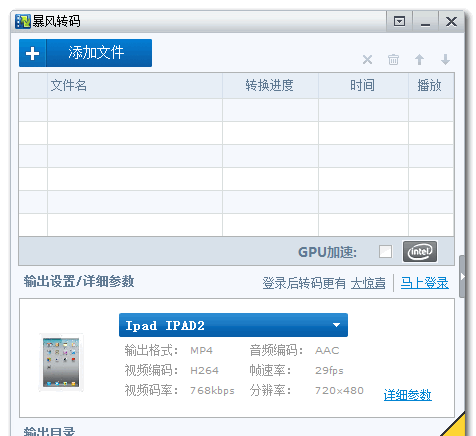Click the 时间 column header
Image resolution: width=476 pixels, height=436 pixels.
362,85
